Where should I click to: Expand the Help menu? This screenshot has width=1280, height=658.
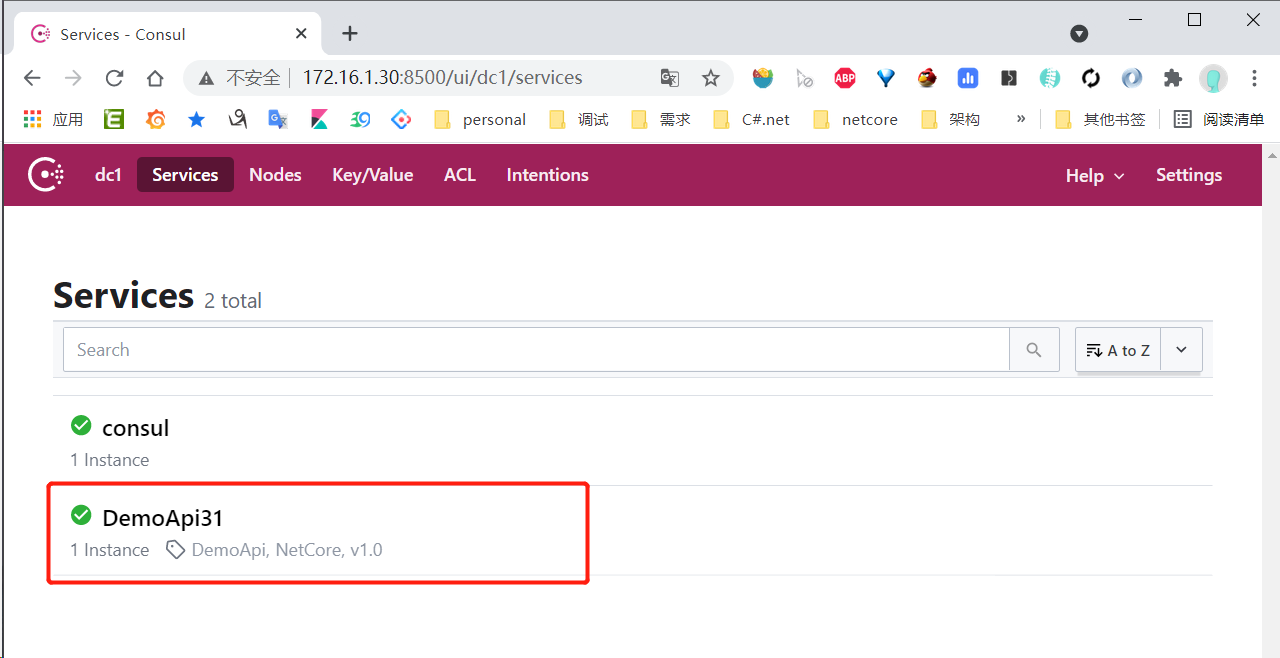point(1095,176)
